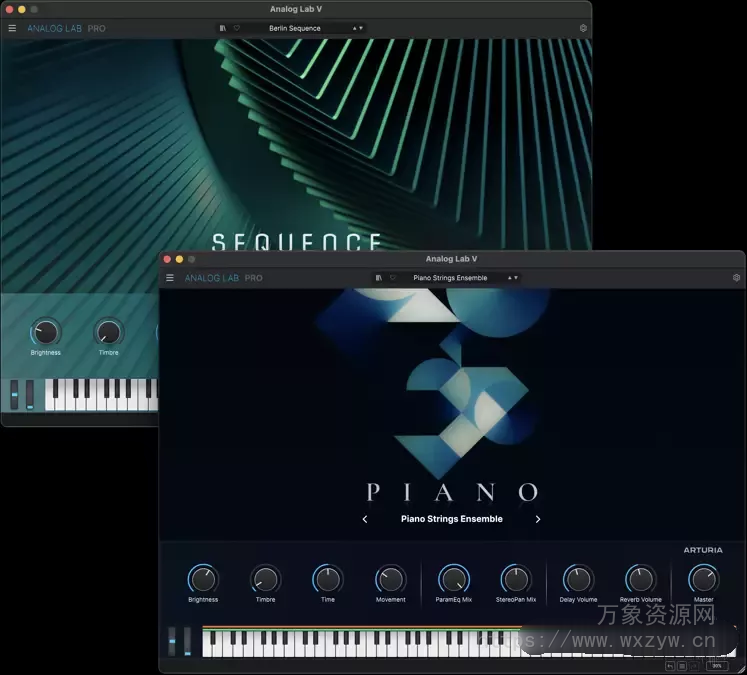Click the redo arrow icon in bottom bar
Image resolution: width=747 pixels, height=675 pixels.
(x=694, y=666)
